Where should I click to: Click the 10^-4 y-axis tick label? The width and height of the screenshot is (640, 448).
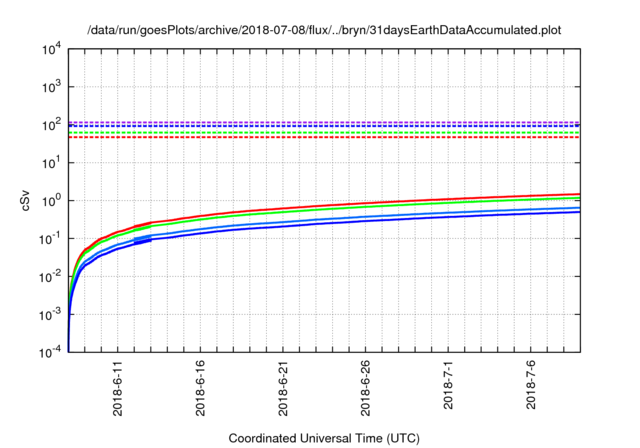tap(50, 352)
